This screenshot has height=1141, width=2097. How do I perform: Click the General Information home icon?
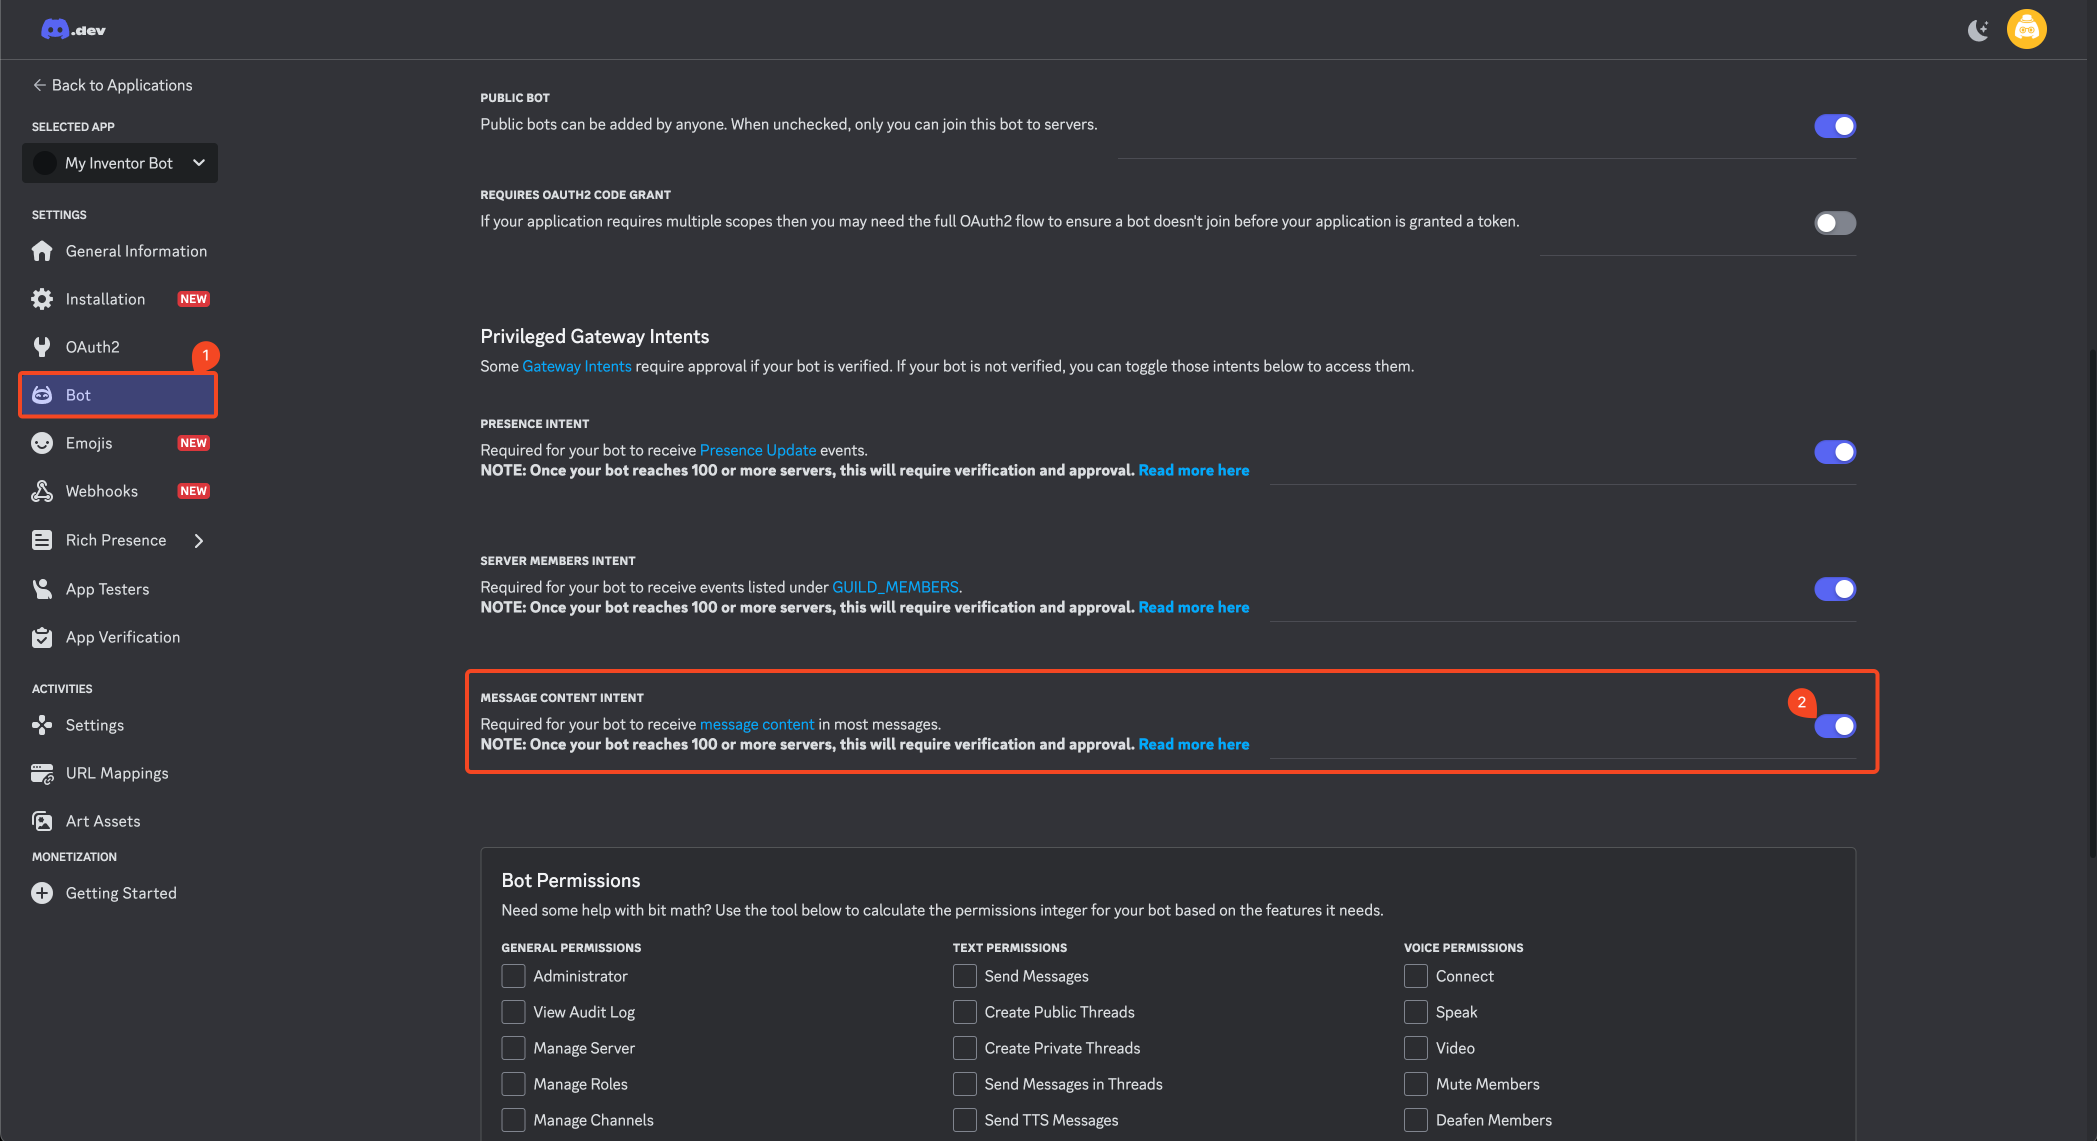[42, 251]
